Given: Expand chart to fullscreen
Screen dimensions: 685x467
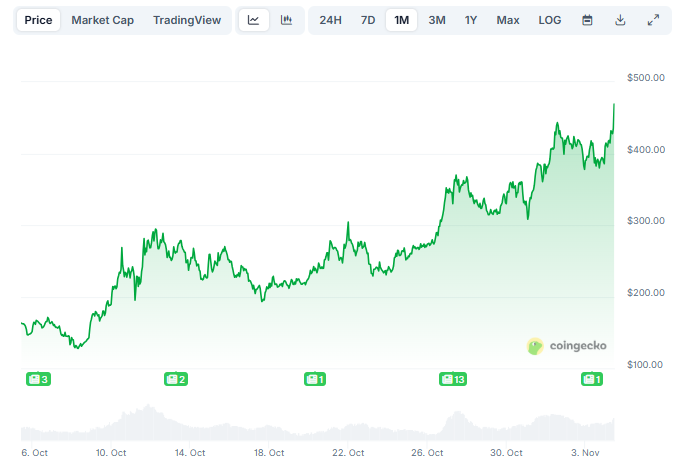Looking at the screenshot, I should (x=653, y=20).
